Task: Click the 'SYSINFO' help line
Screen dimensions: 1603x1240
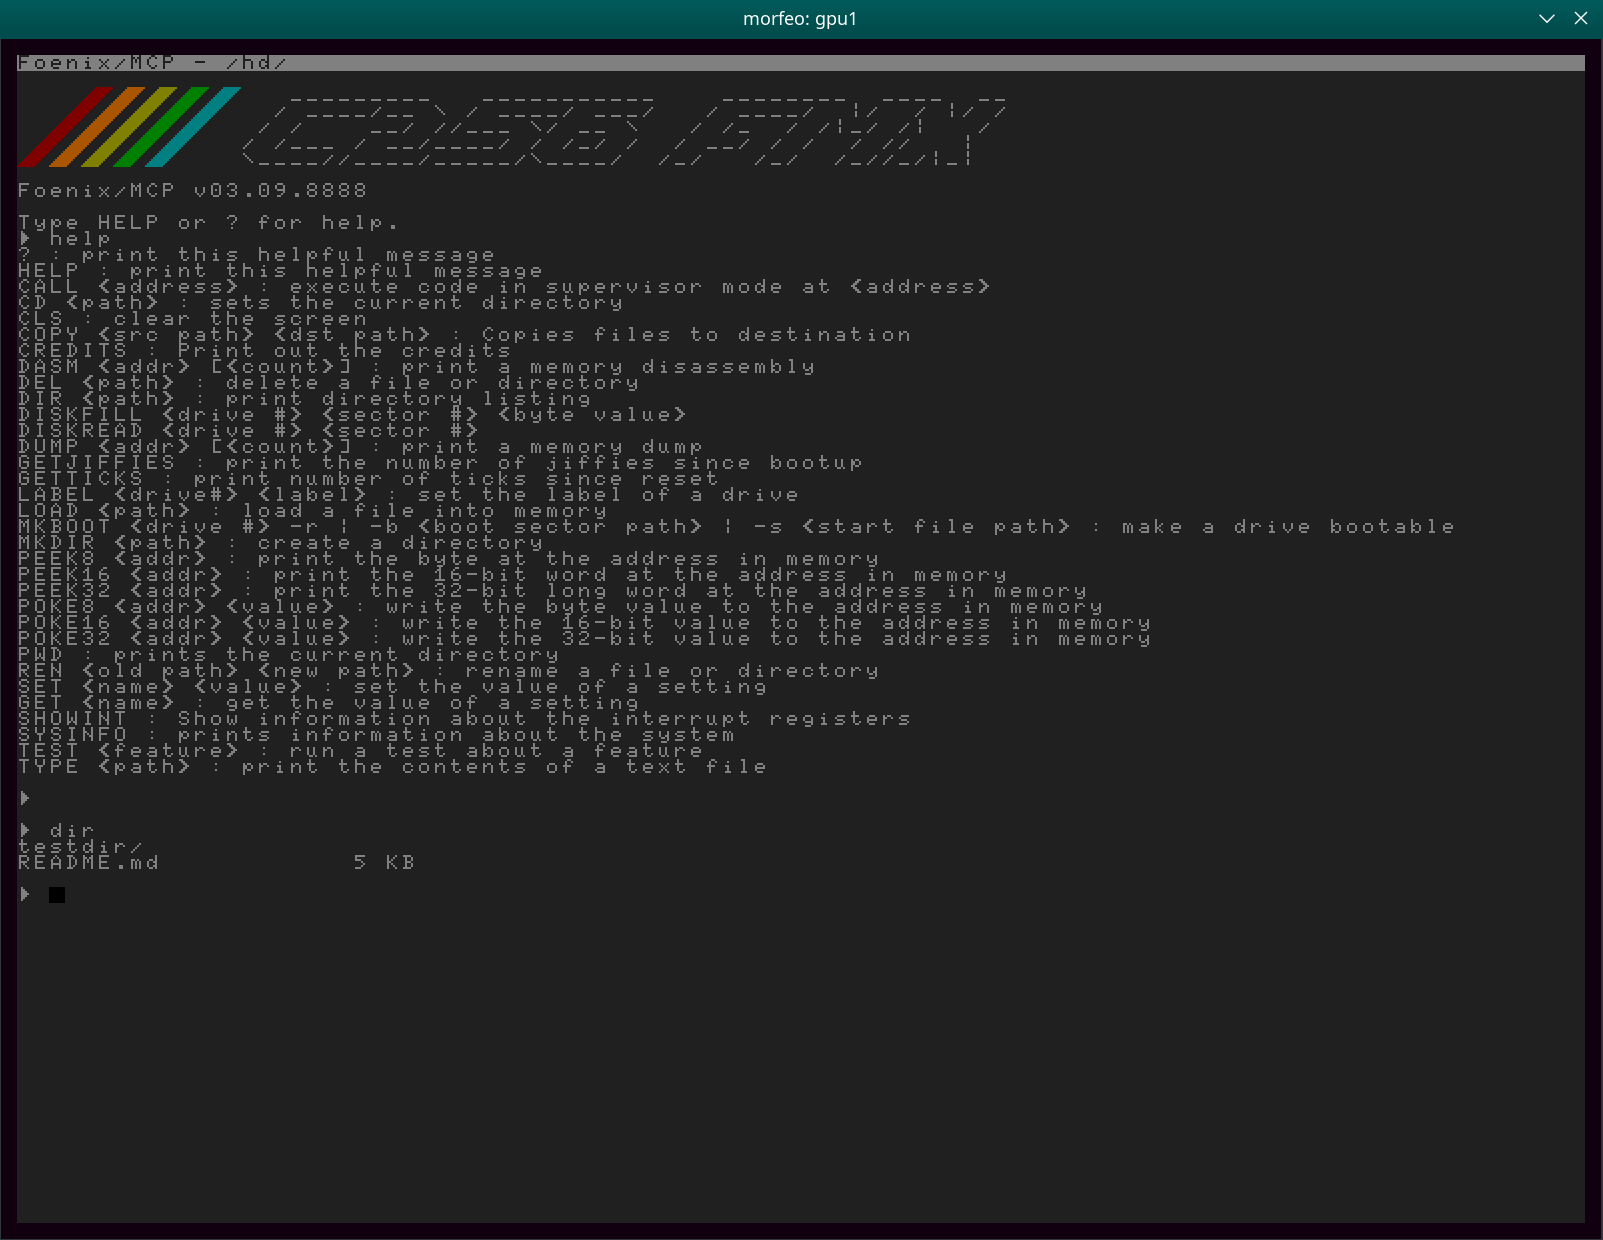Action: (377, 734)
